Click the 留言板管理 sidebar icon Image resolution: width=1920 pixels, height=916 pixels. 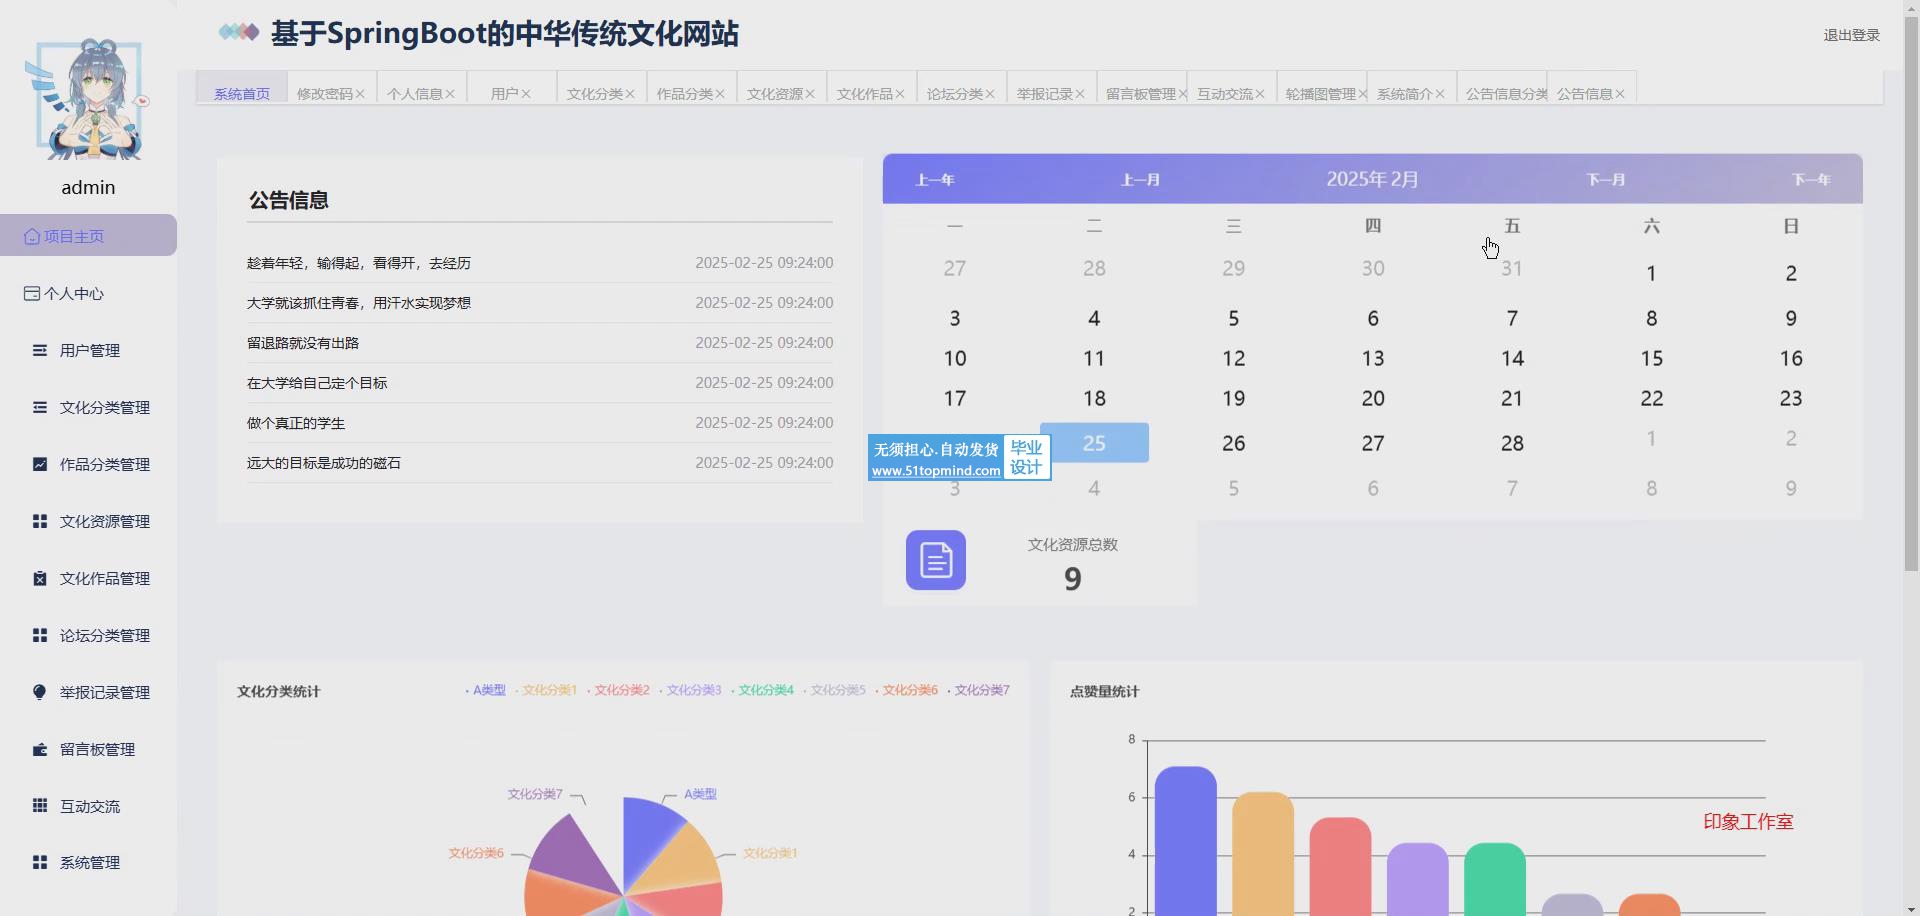[40, 749]
